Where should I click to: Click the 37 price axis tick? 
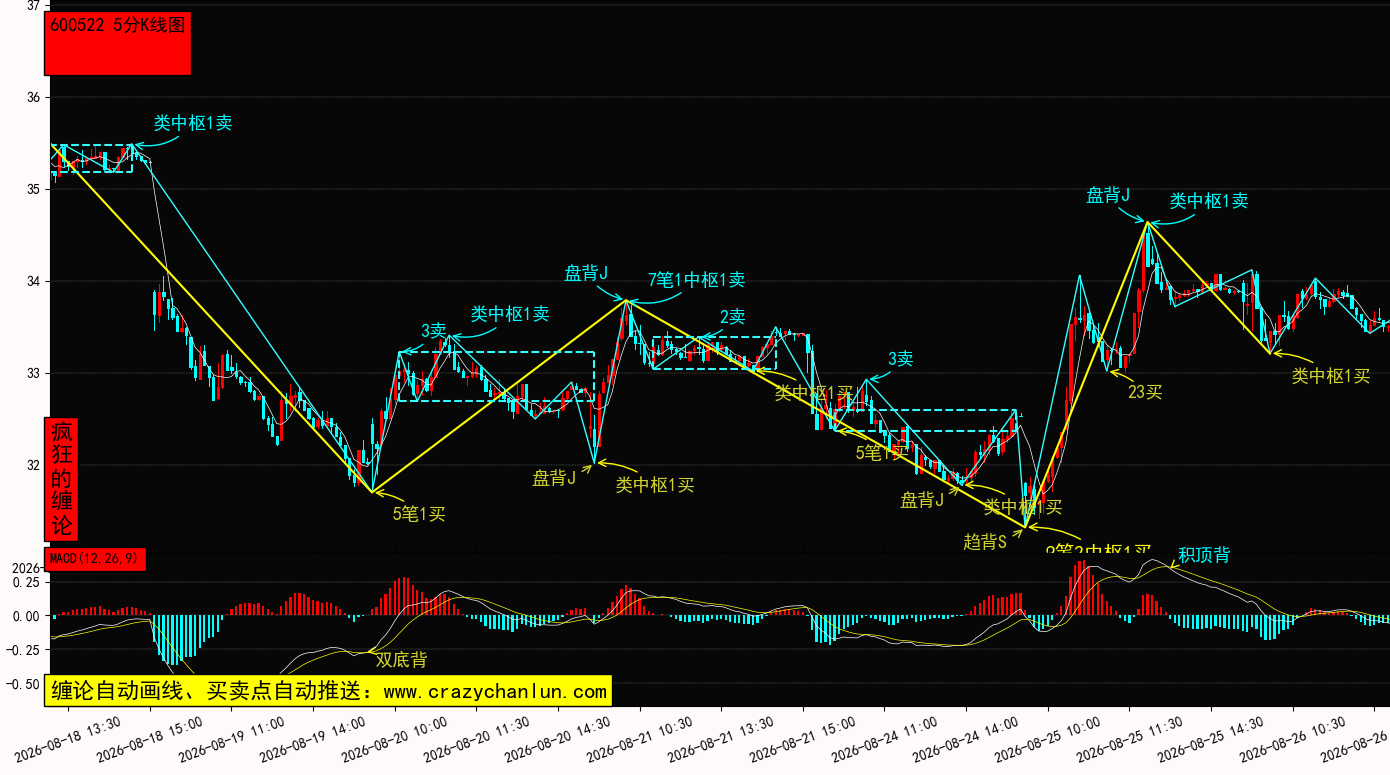32,6
